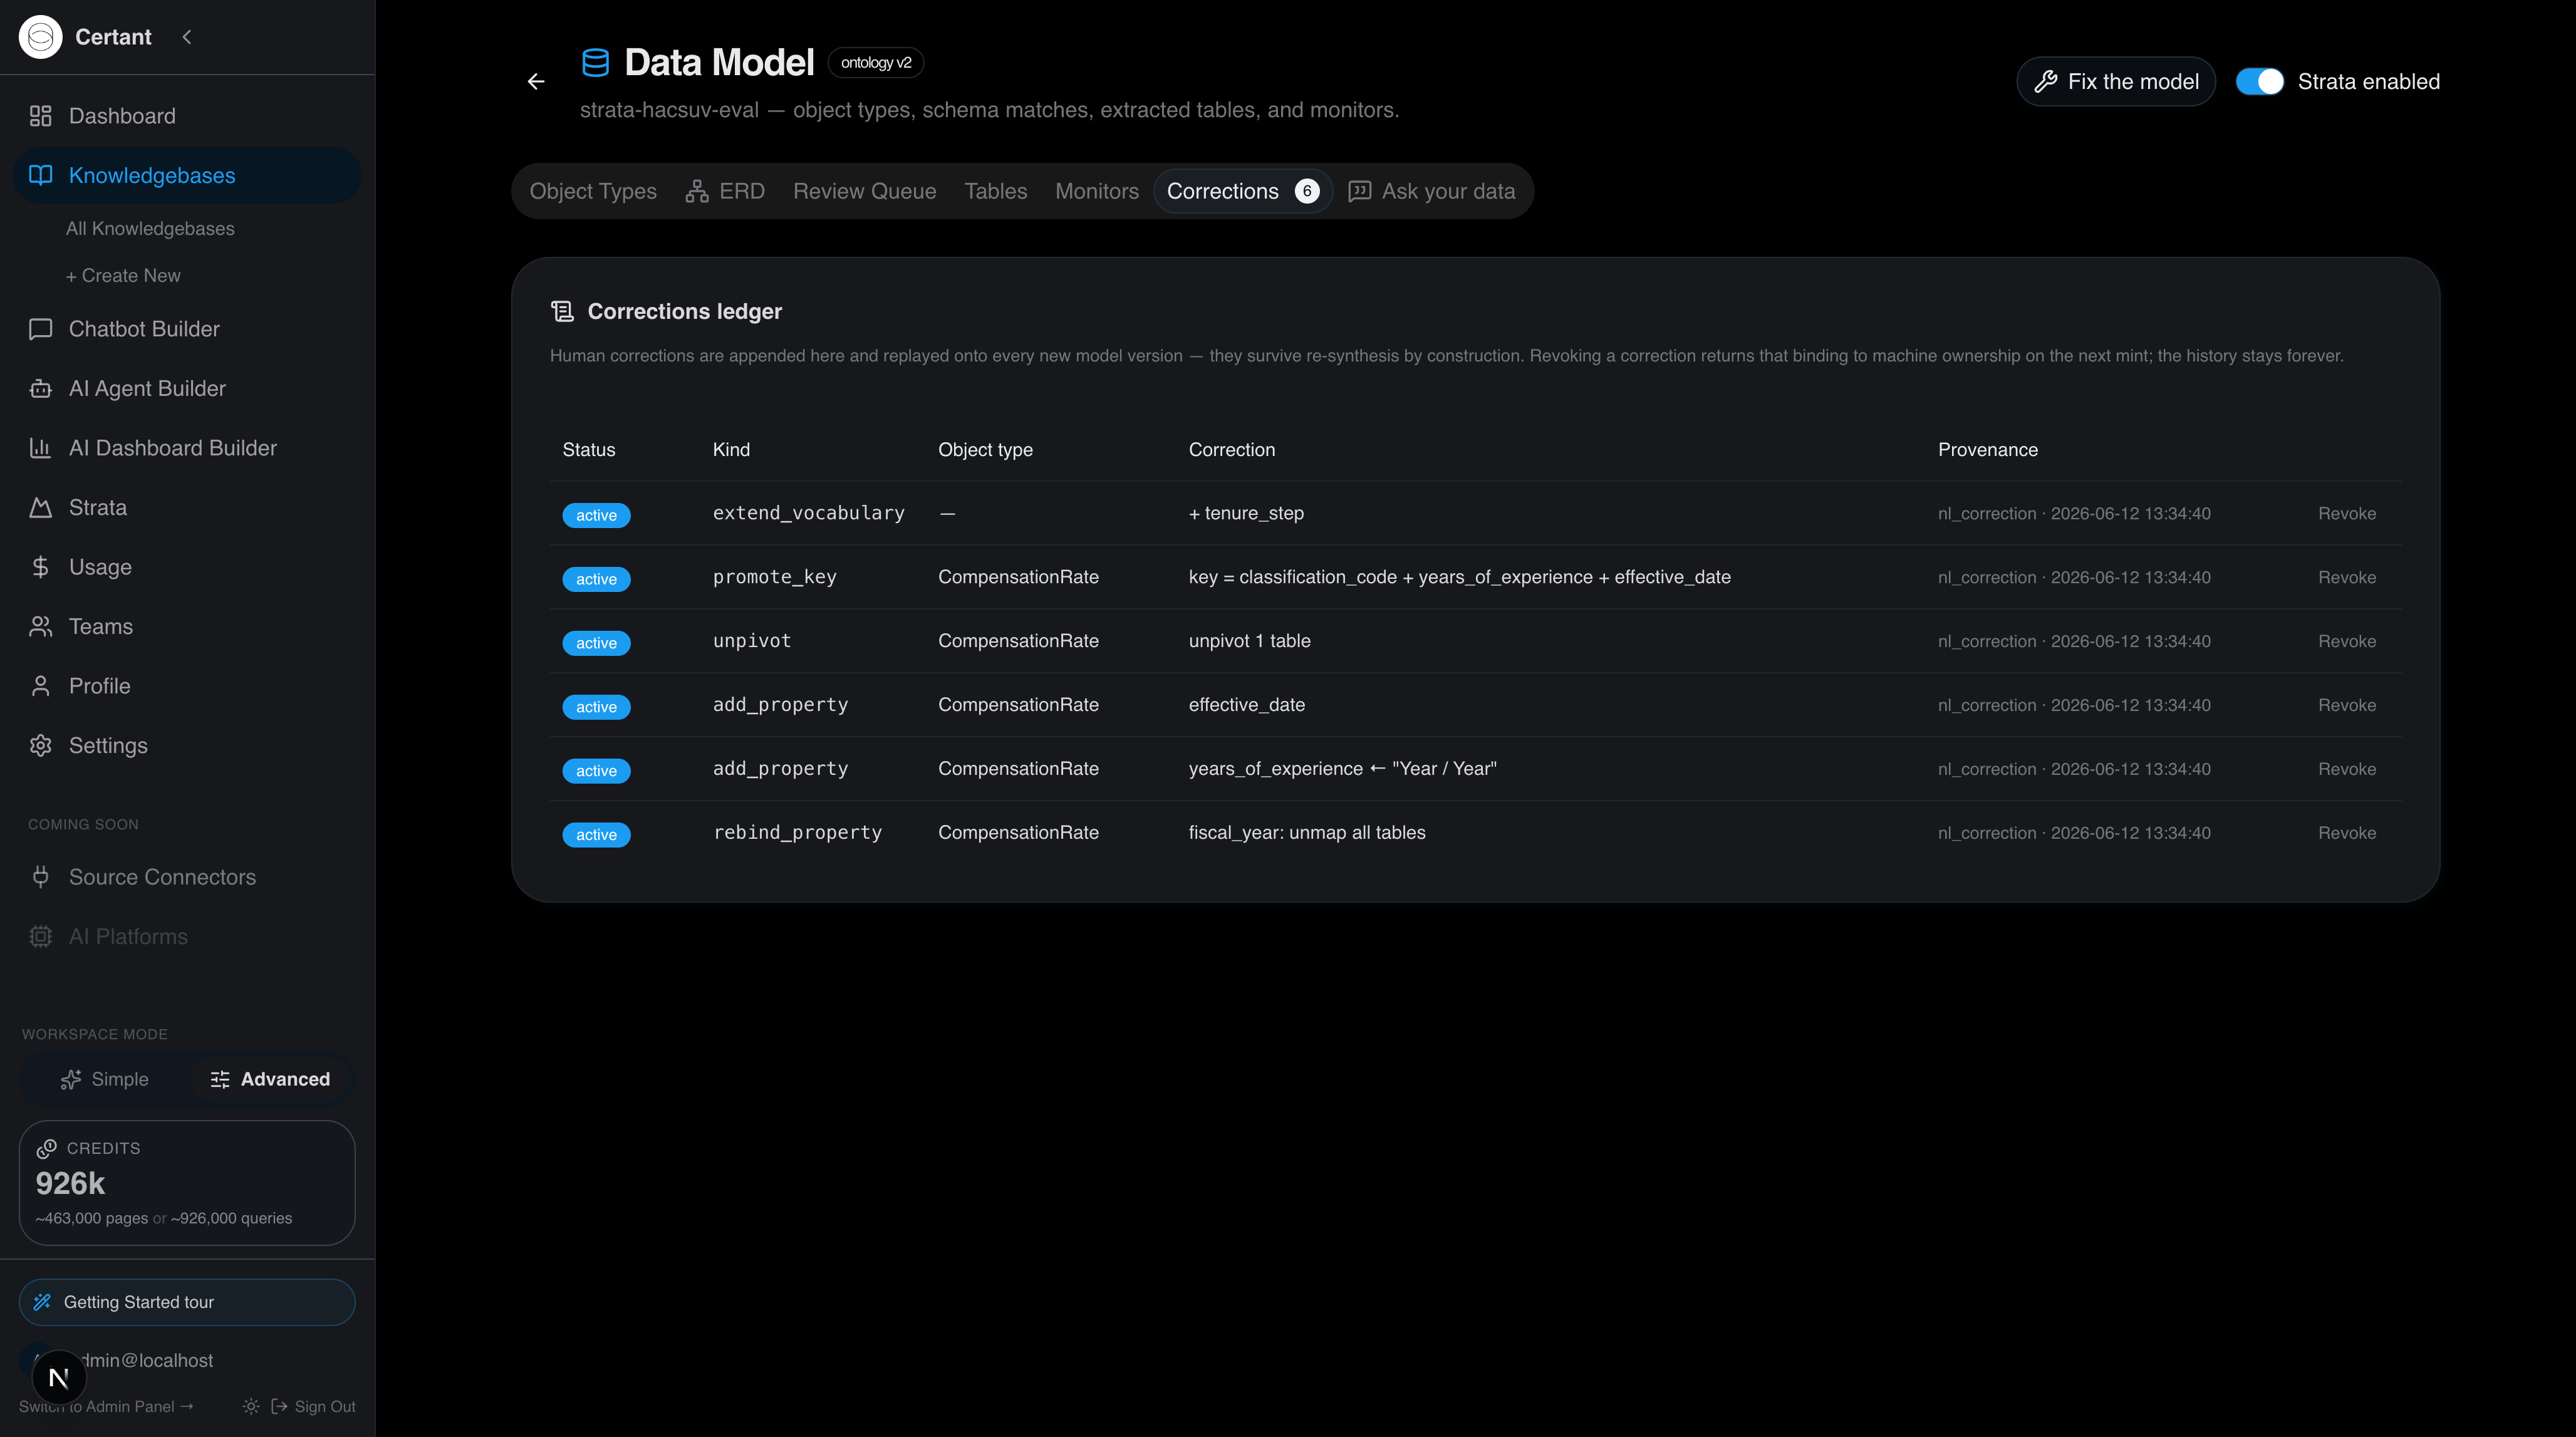Click the back arrow beside Data Model
Viewport: 2576px width, 1437px height.
click(x=536, y=82)
